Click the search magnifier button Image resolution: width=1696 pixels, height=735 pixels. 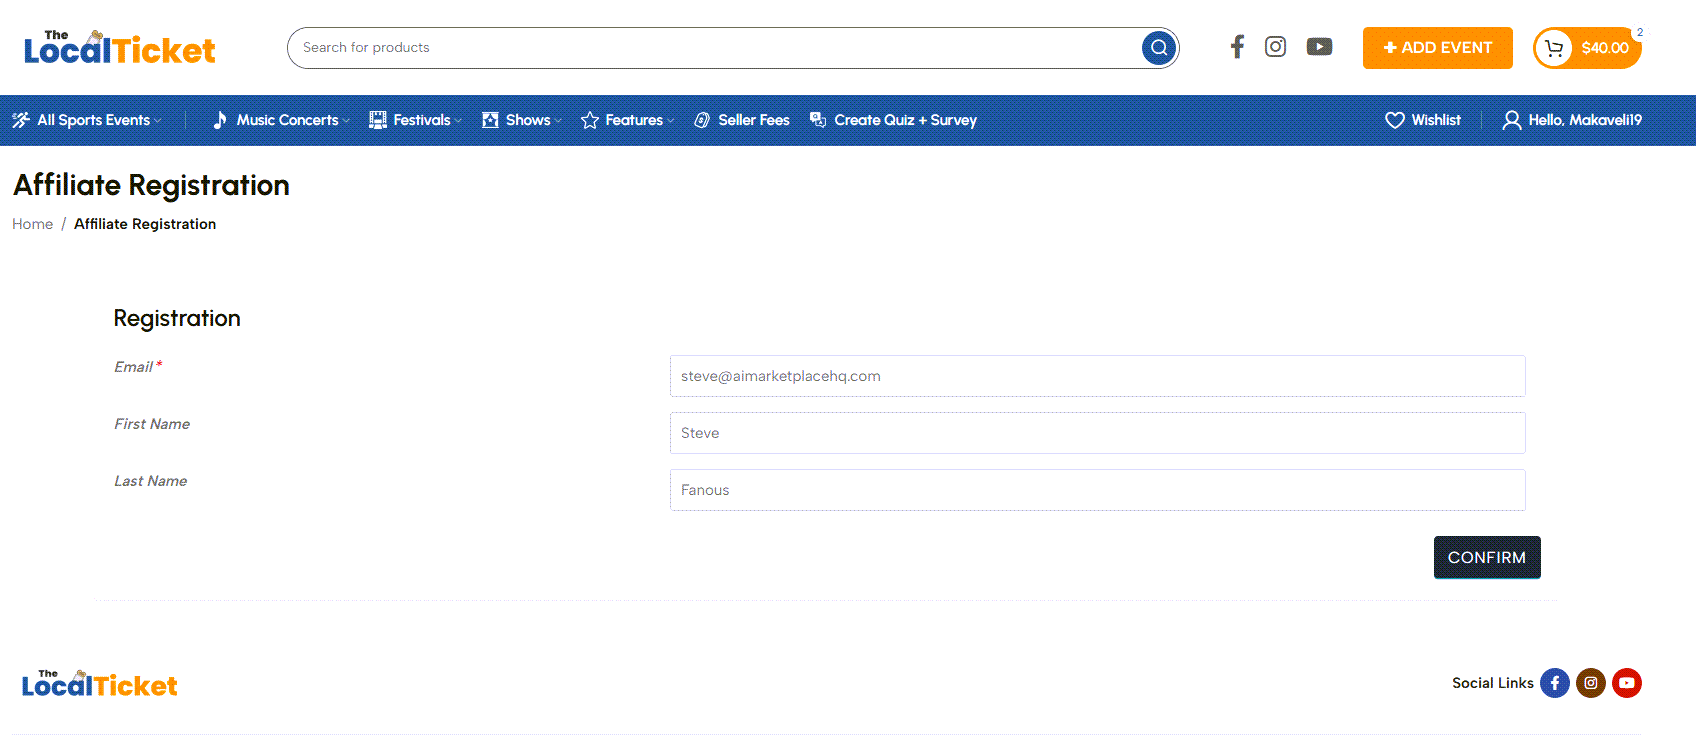[x=1159, y=47]
